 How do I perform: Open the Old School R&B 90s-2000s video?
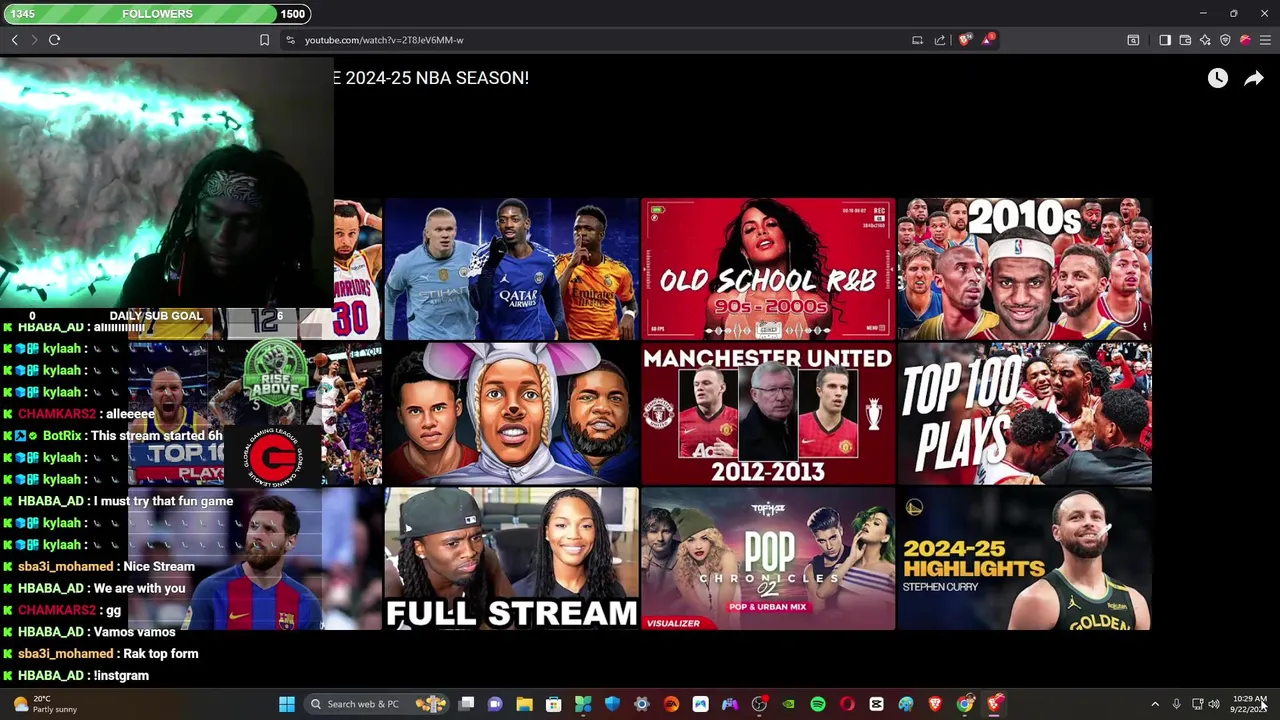tap(768, 269)
